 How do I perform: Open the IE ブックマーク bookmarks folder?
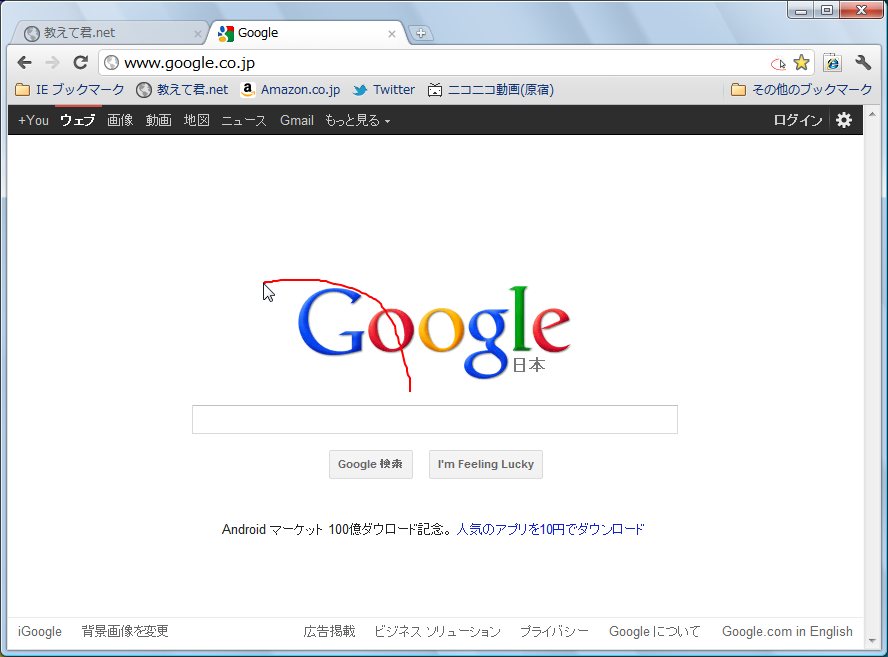tap(70, 89)
